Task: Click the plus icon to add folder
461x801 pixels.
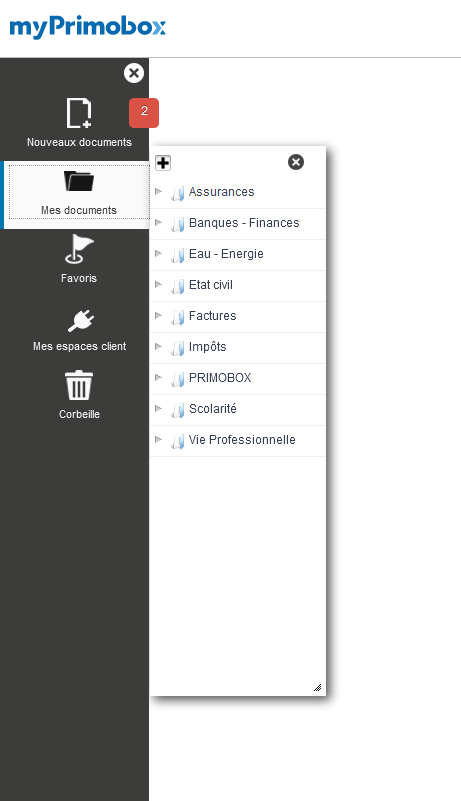Action: [163, 163]
